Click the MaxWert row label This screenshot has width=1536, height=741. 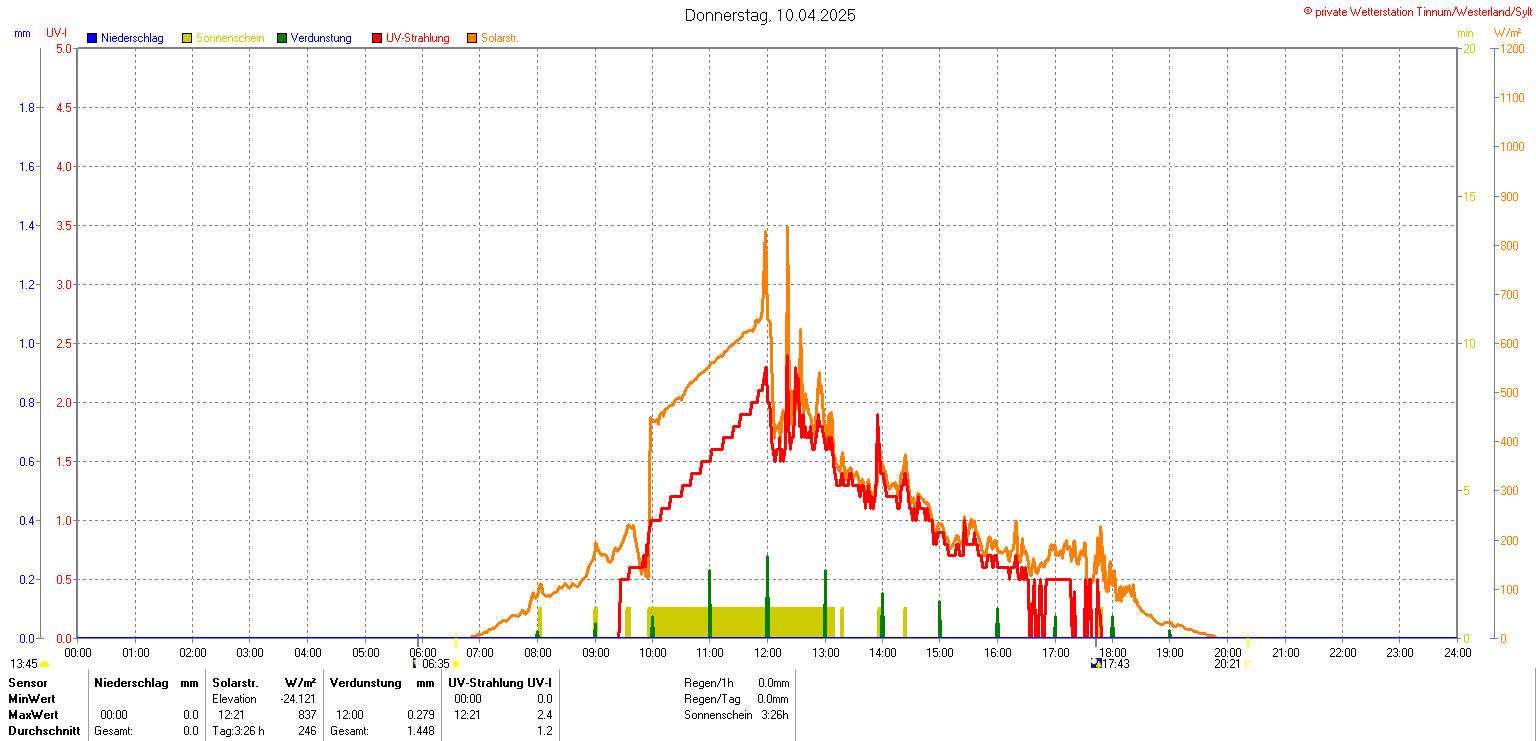coord(32,715)
